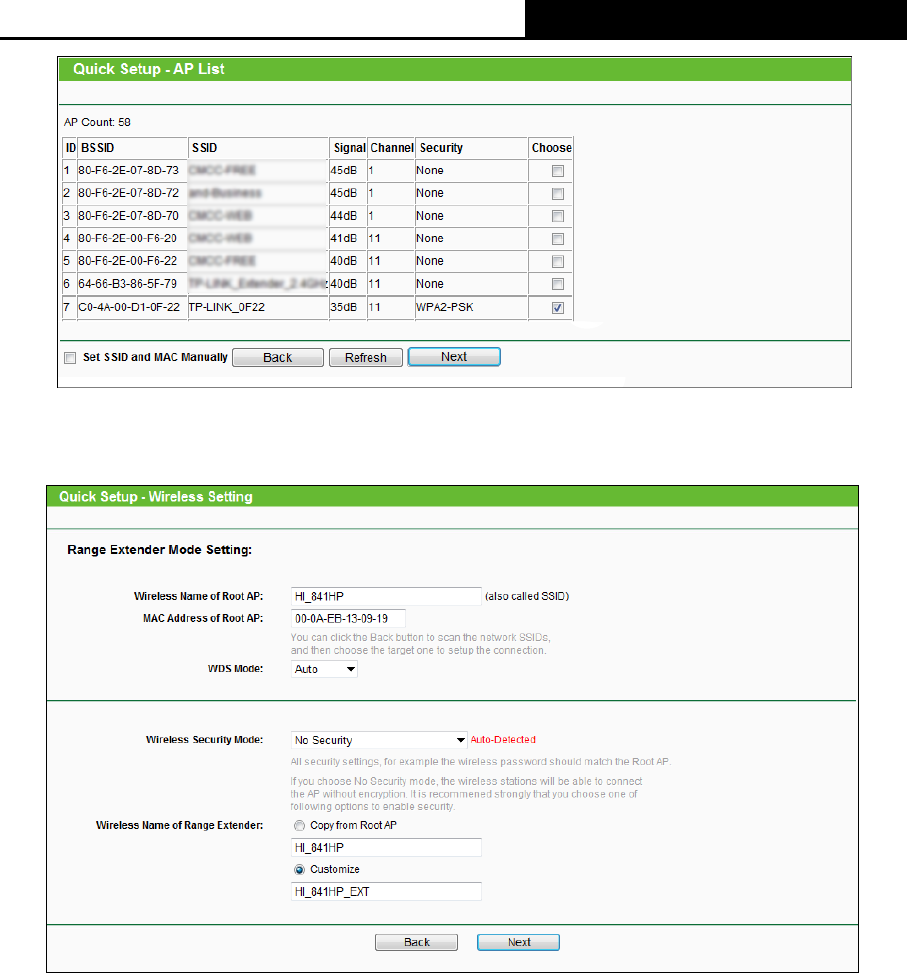Open the Wireless Security Mode dropdown
Viewport: 907px width, 973px height.
[x=379, y=740]
